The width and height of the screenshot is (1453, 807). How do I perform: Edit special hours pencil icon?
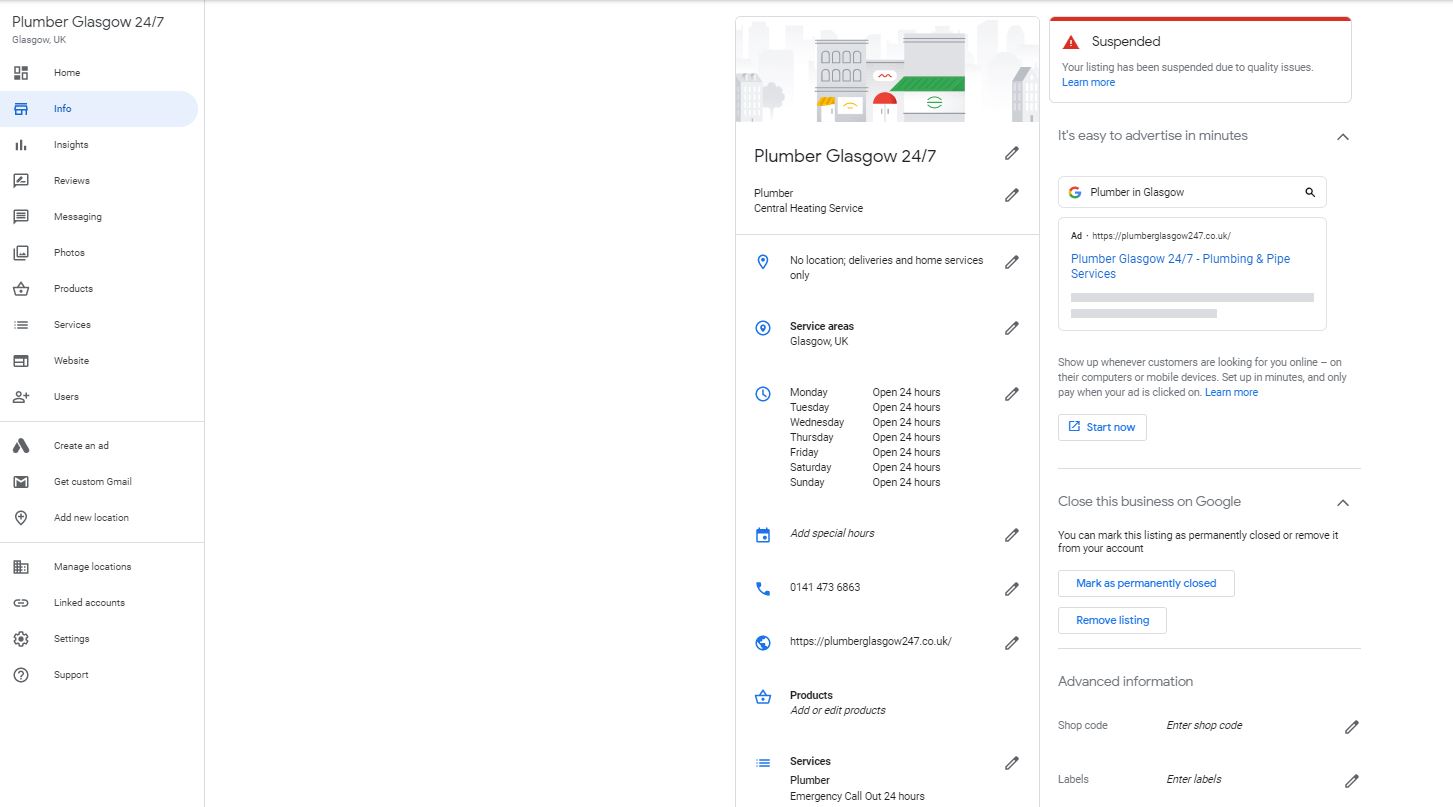(1012, 535)
